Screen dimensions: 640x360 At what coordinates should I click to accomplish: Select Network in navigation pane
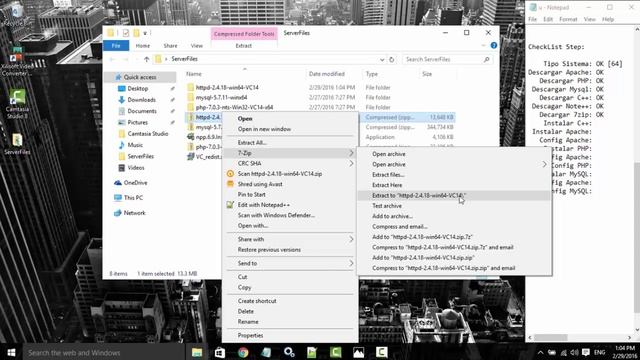coord(134,213)
